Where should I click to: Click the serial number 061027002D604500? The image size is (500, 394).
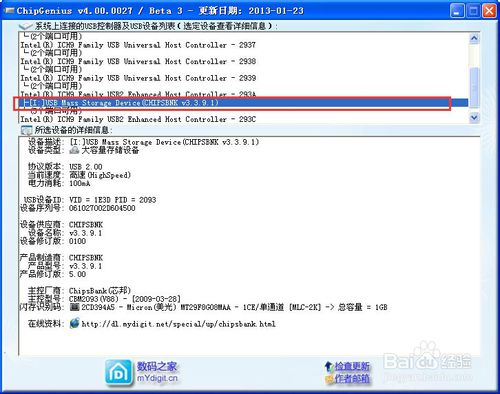click(102, 208)
